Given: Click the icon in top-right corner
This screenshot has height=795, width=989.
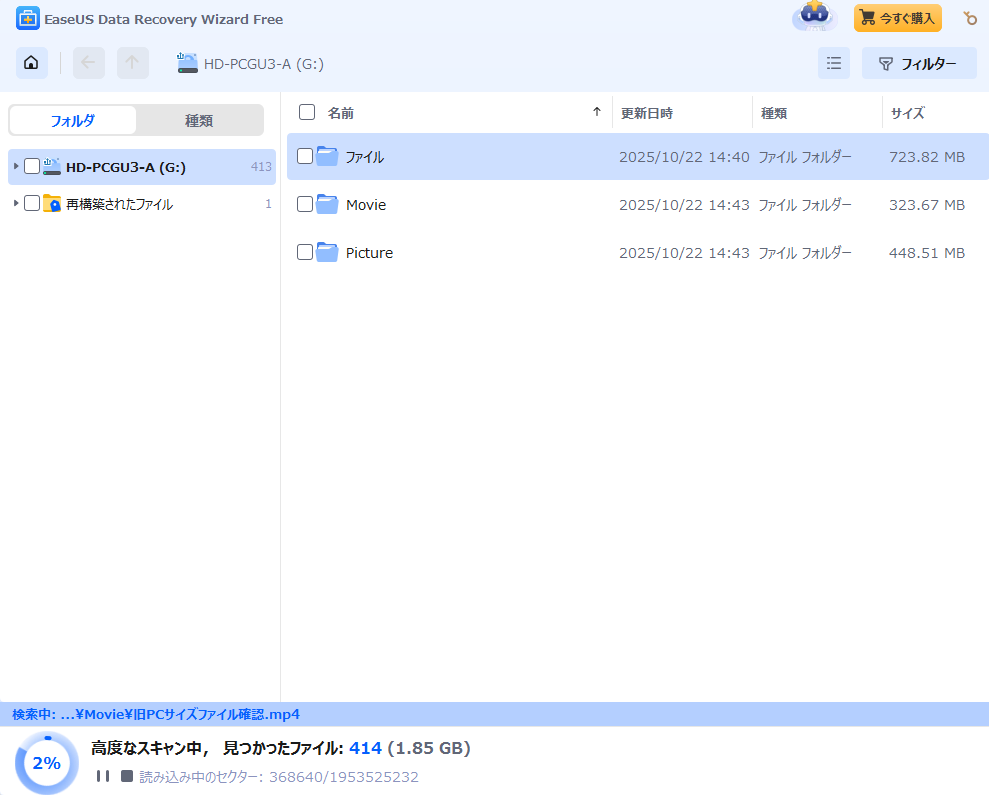Looking at the screenshot, I should [969, 18].
